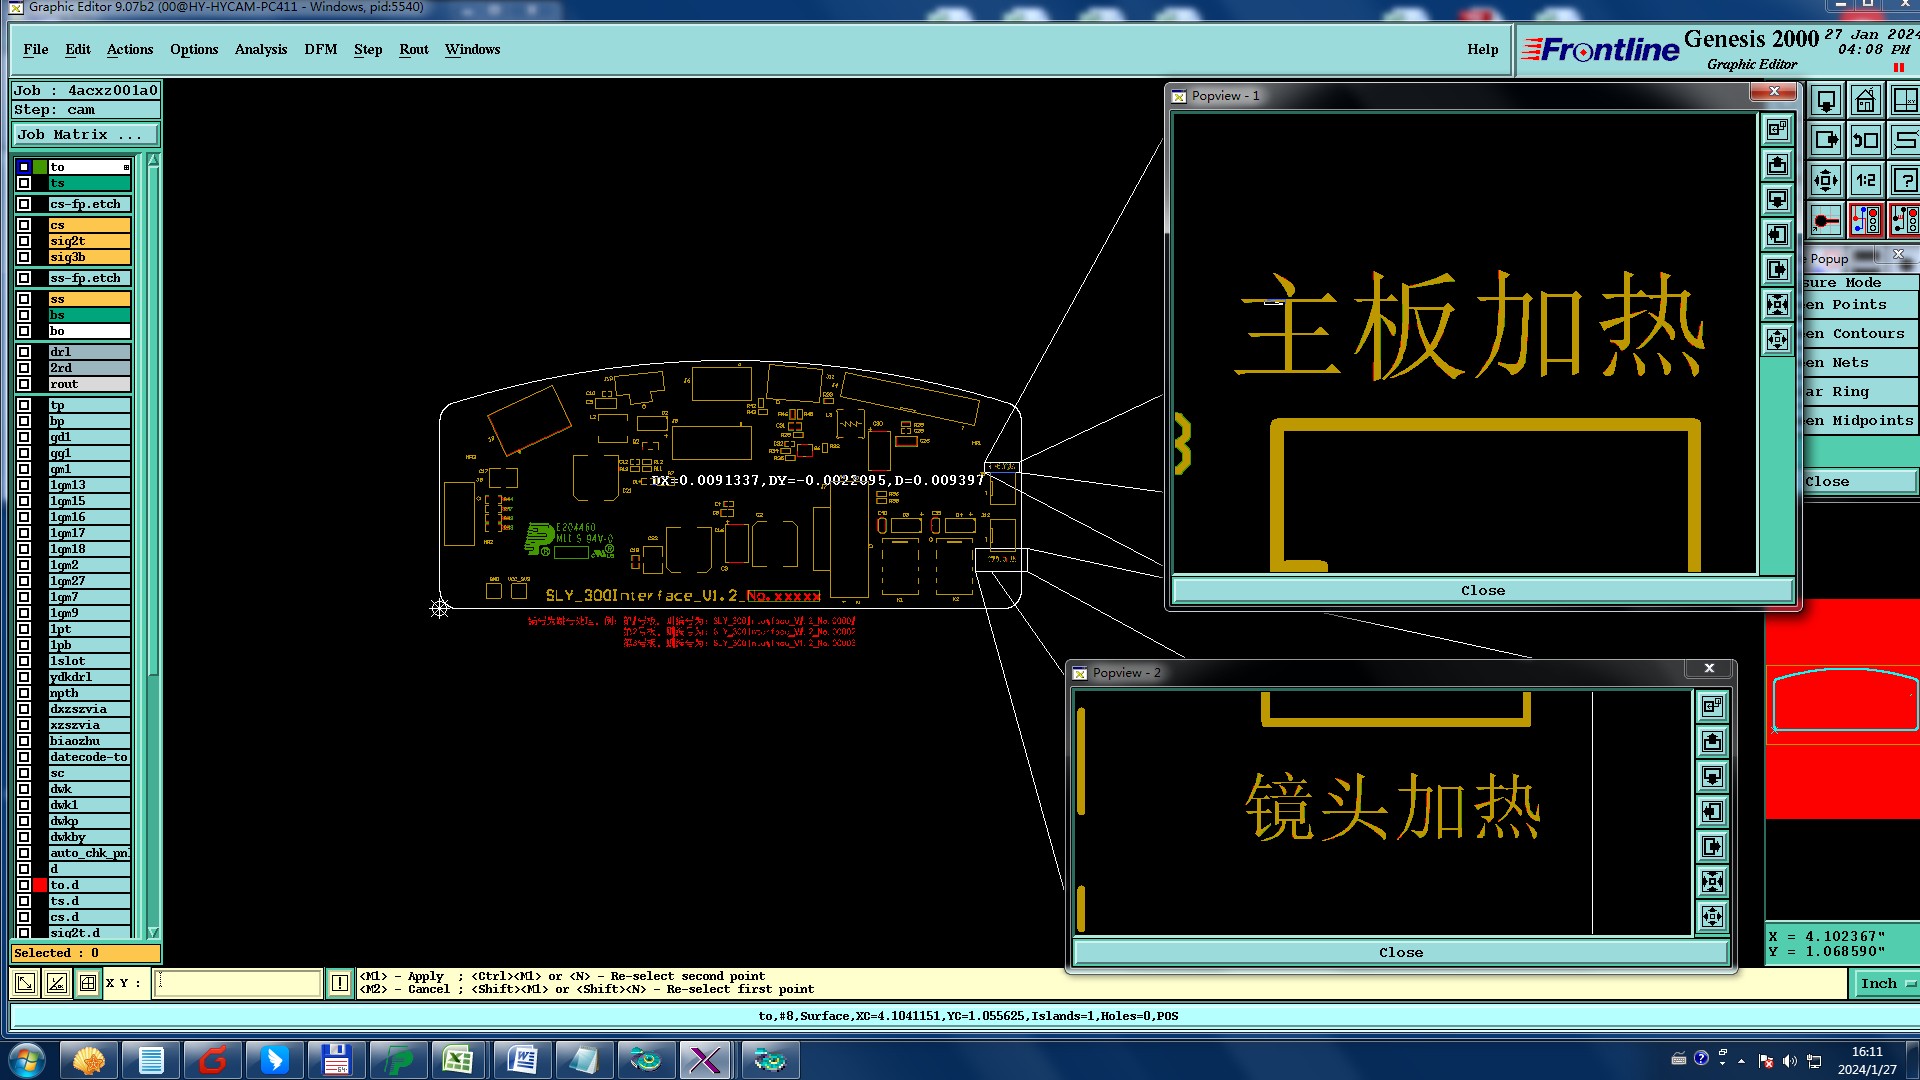Open the Actions menu
Viewport: 1920px width, 1080px height.
coord(130,49)
